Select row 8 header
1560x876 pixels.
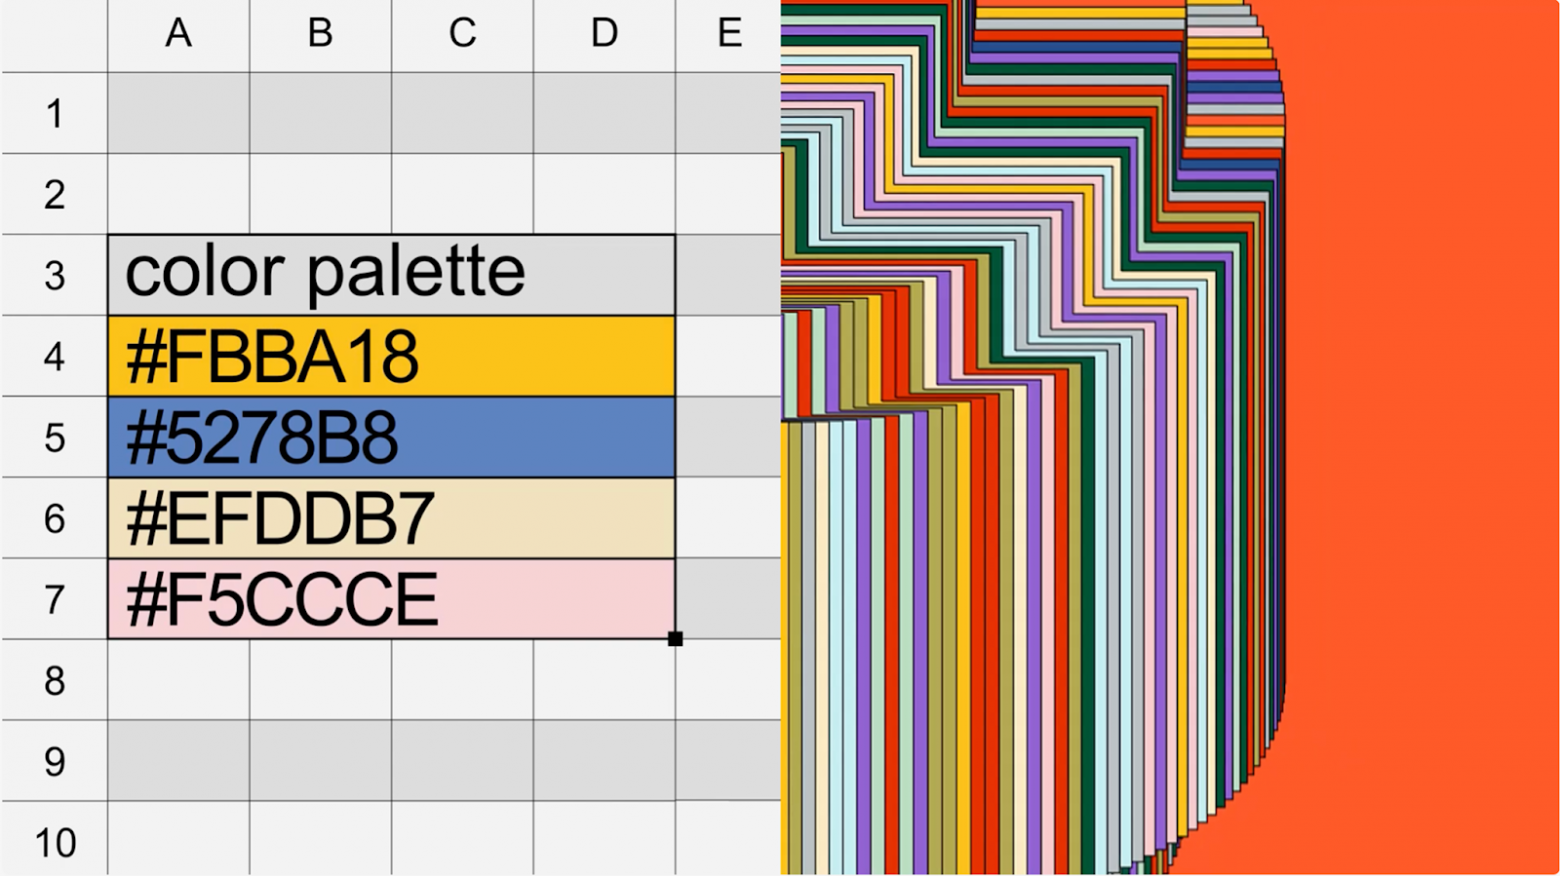tap(54, 680)
